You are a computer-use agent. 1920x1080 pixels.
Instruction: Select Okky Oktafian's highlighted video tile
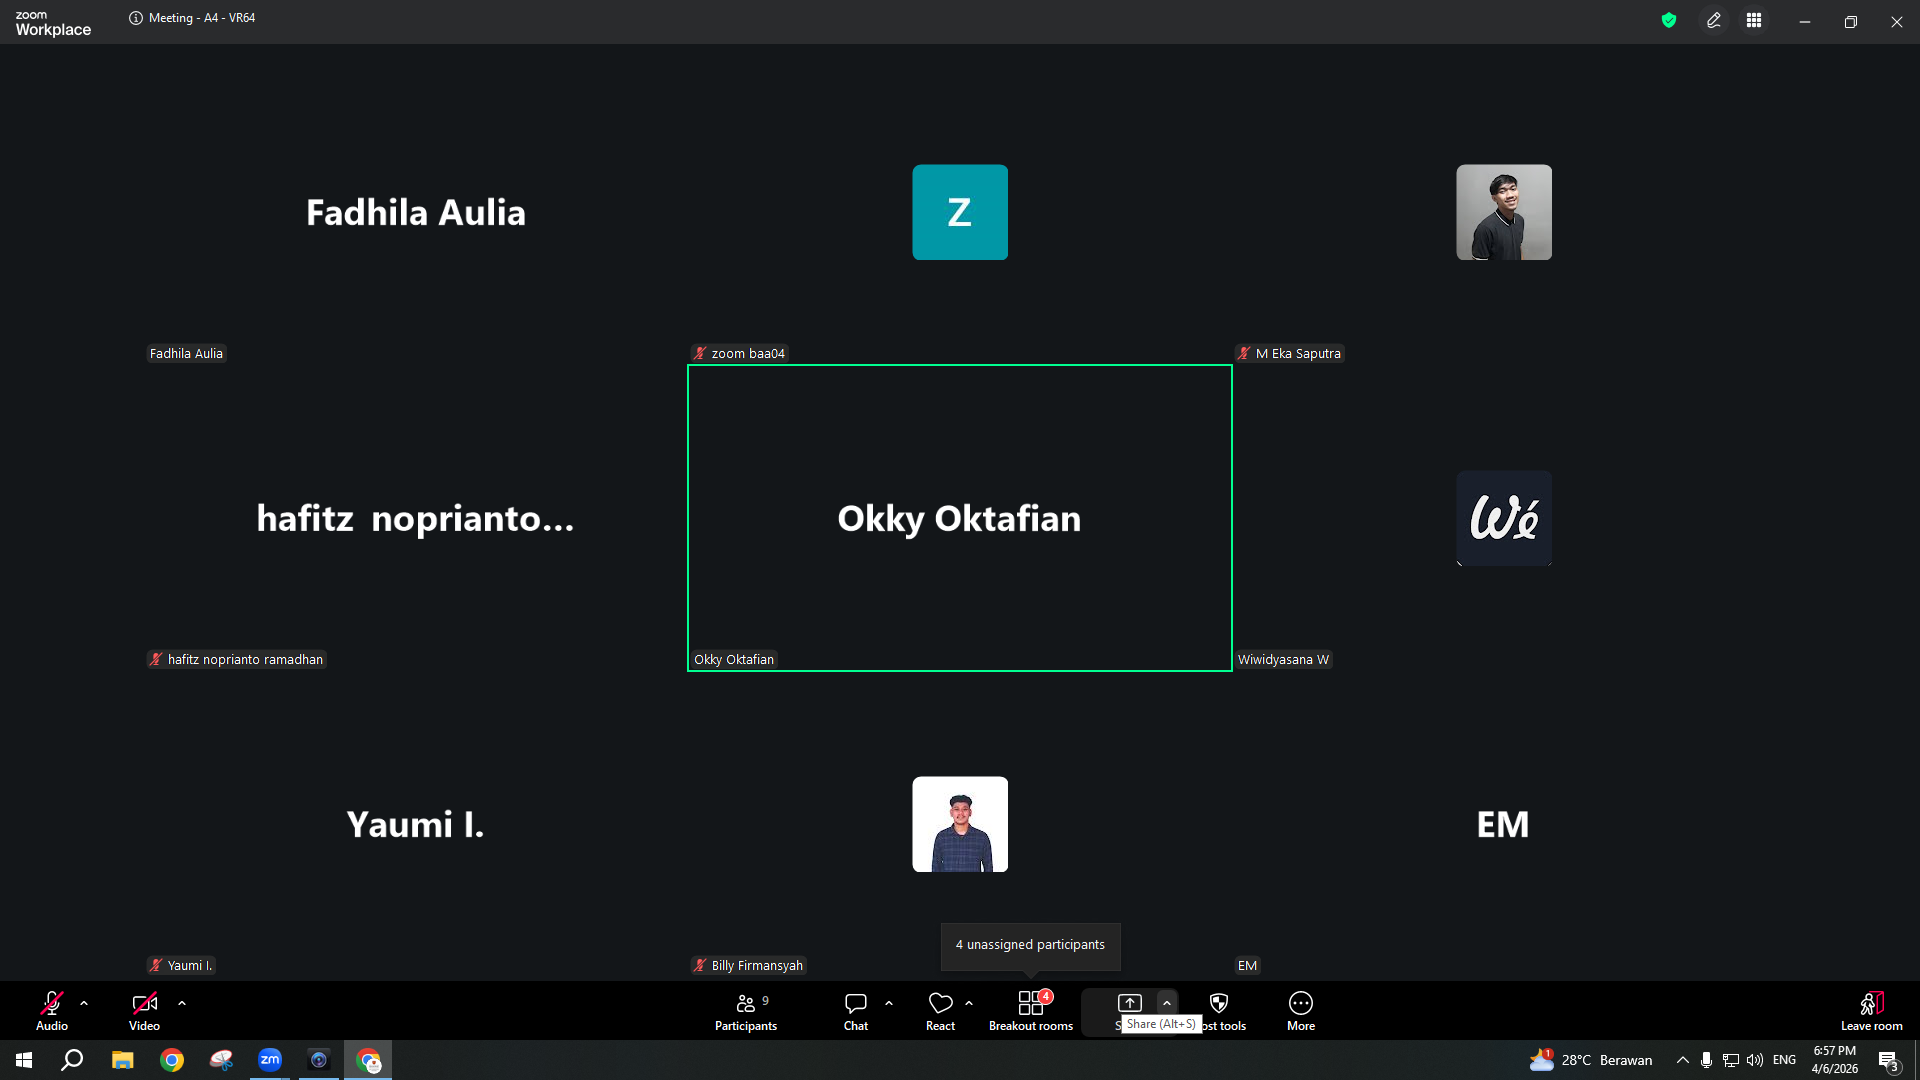pos(960,518)
